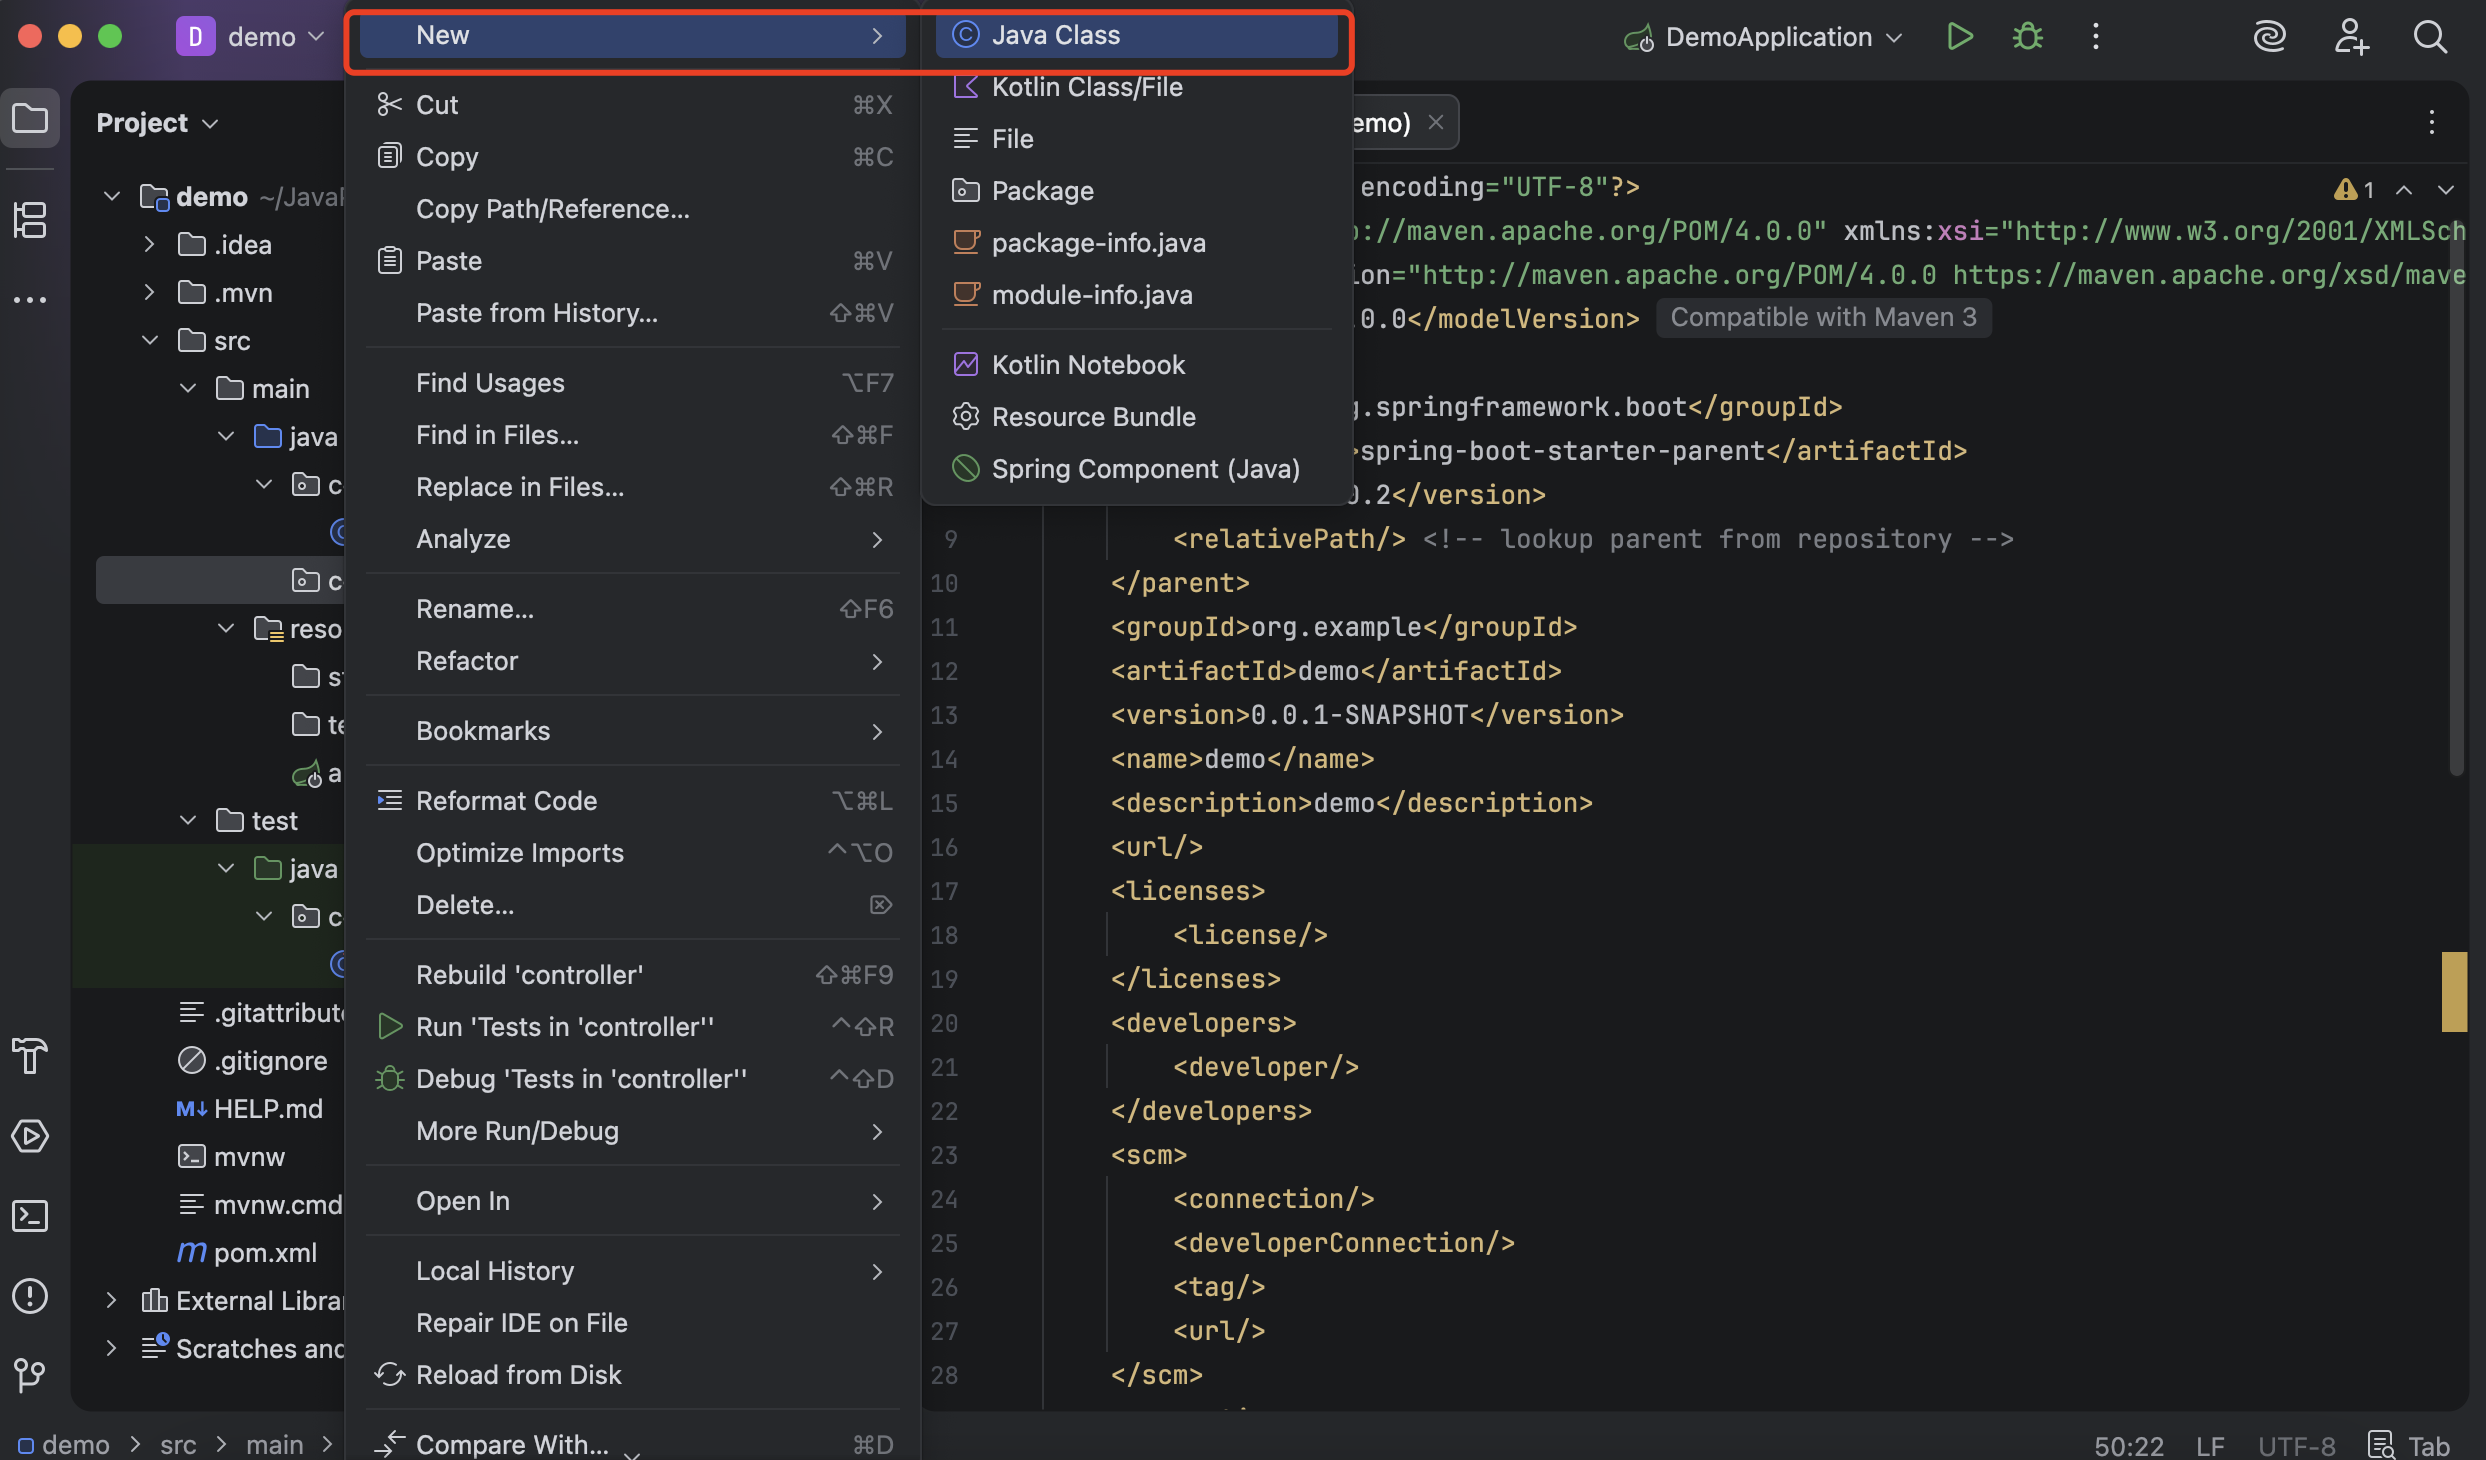Viewport: 2486px width, 1460px height.
Task: Toggle the Project tool window folder icon
Action: click(30, 119)
